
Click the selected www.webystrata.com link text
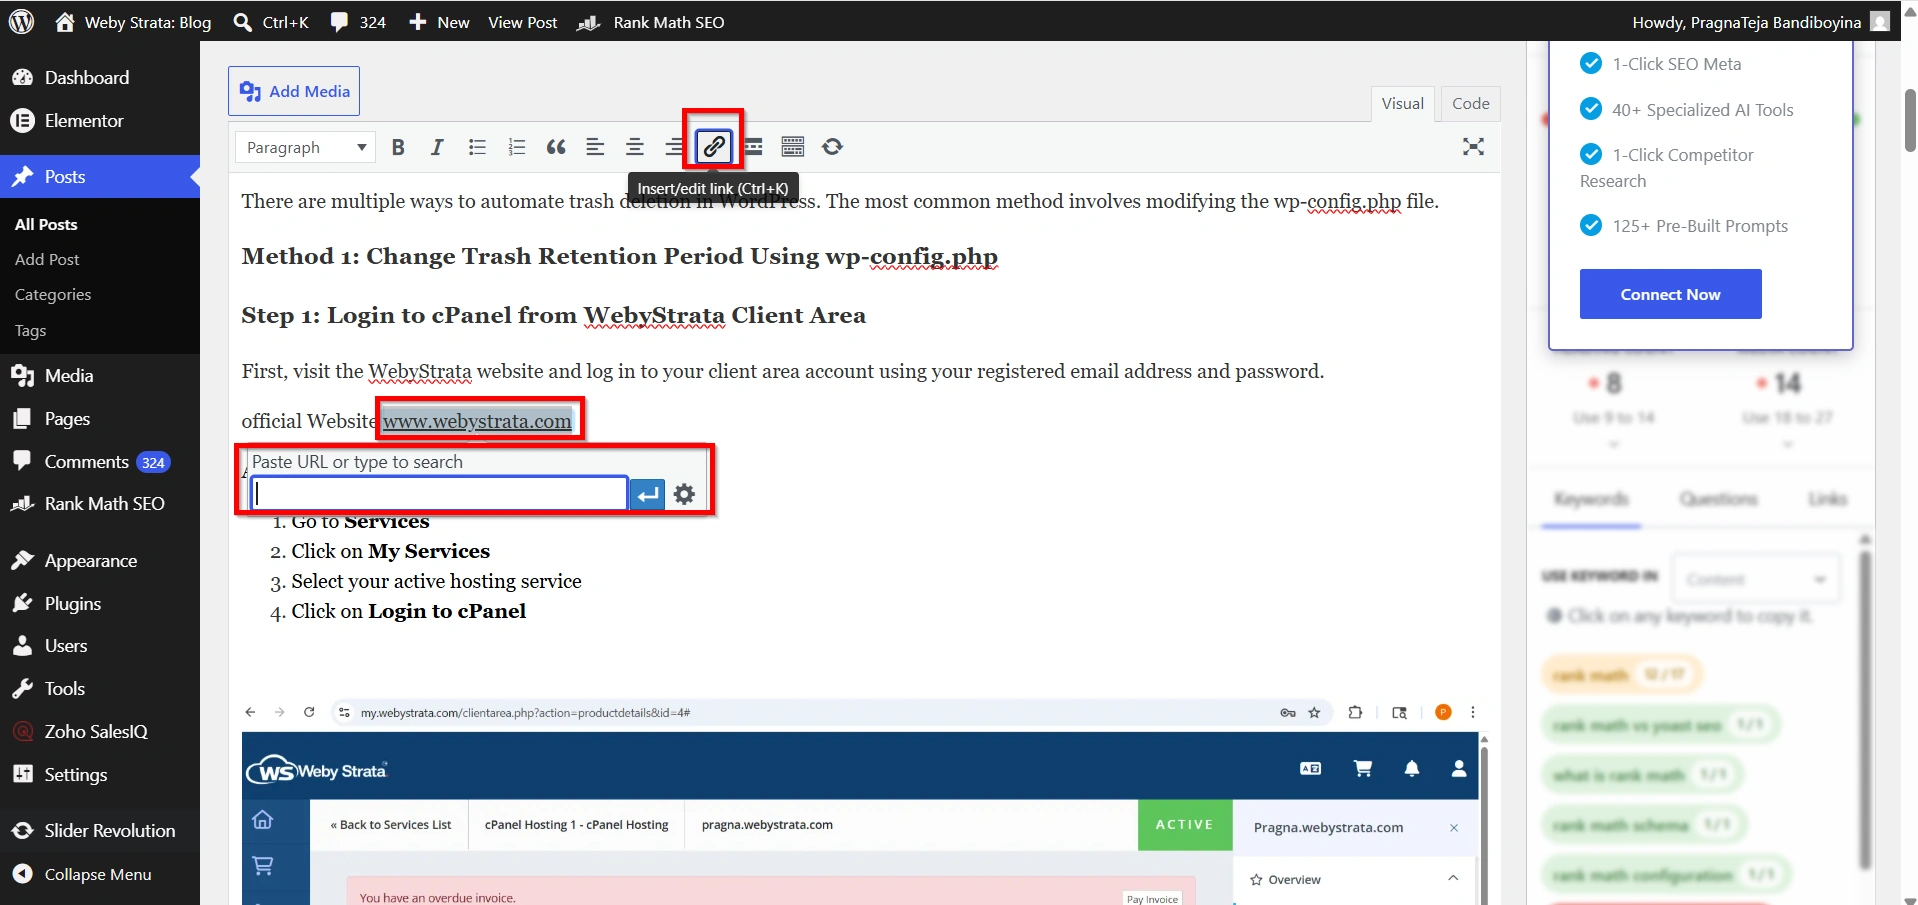(x=477, y=421)
